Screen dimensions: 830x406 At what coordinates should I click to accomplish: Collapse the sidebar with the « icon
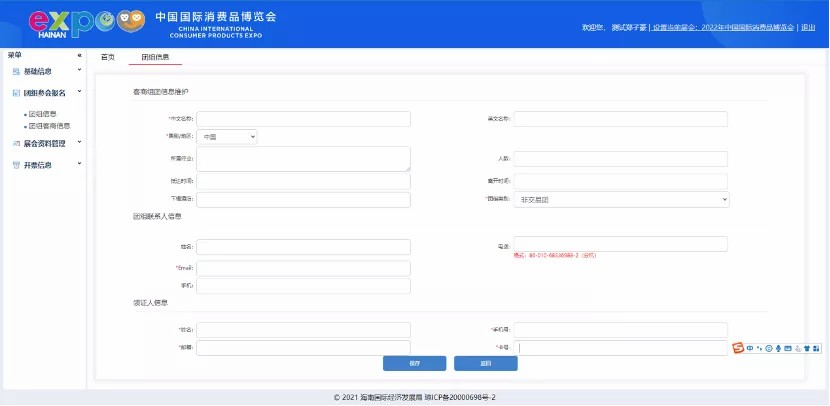(x=79, y=55)
